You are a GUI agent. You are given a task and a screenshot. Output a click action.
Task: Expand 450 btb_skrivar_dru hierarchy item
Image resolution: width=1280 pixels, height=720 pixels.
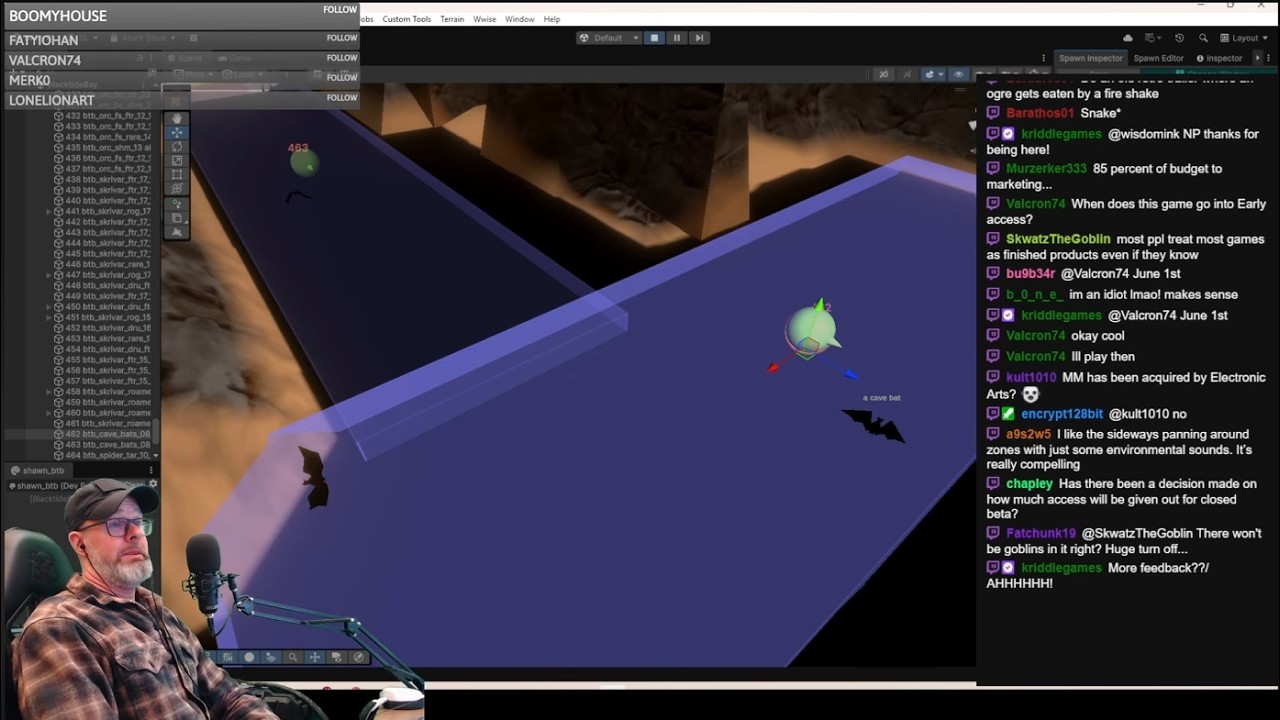coord(49,307)
